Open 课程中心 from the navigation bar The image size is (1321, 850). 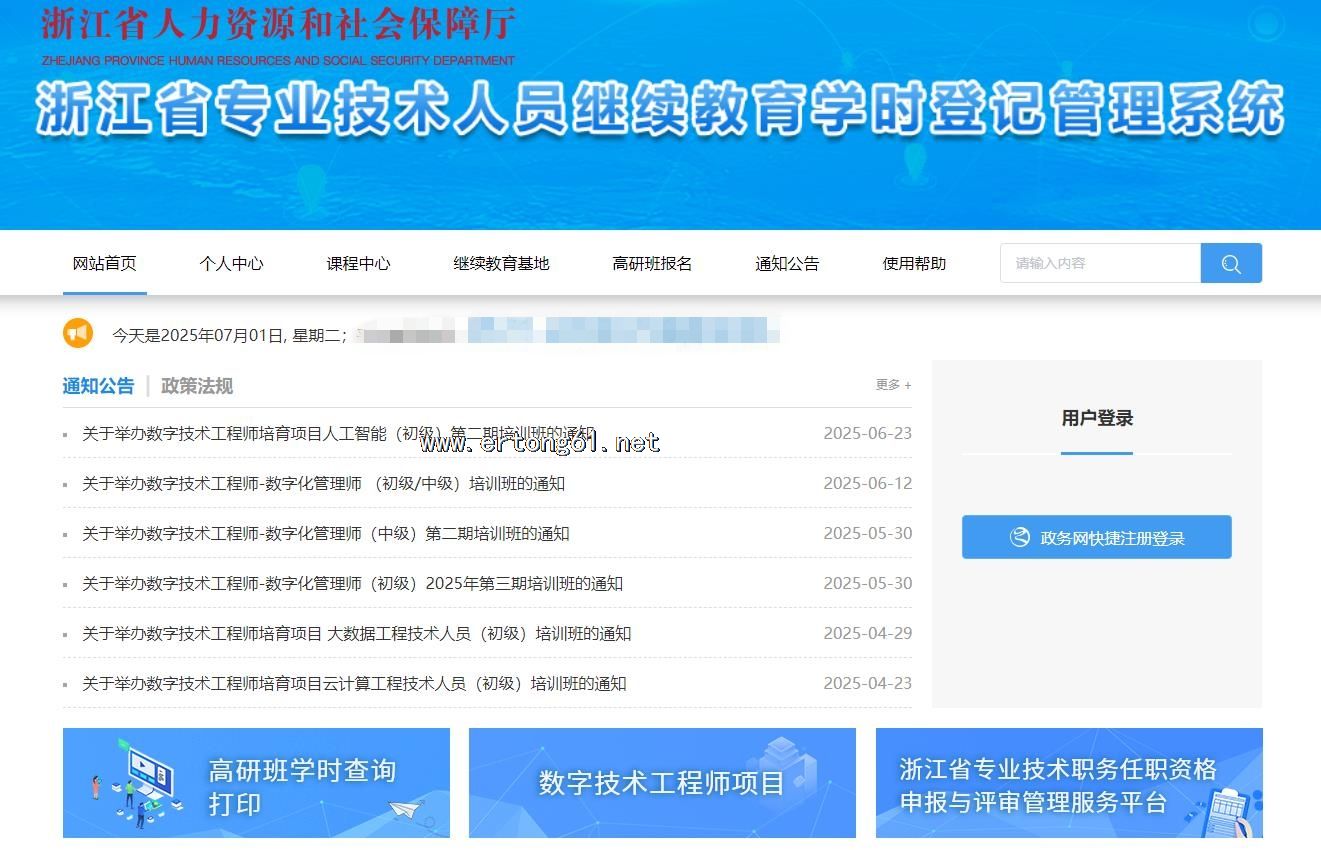pyautogui.click(x=358, y=264)
